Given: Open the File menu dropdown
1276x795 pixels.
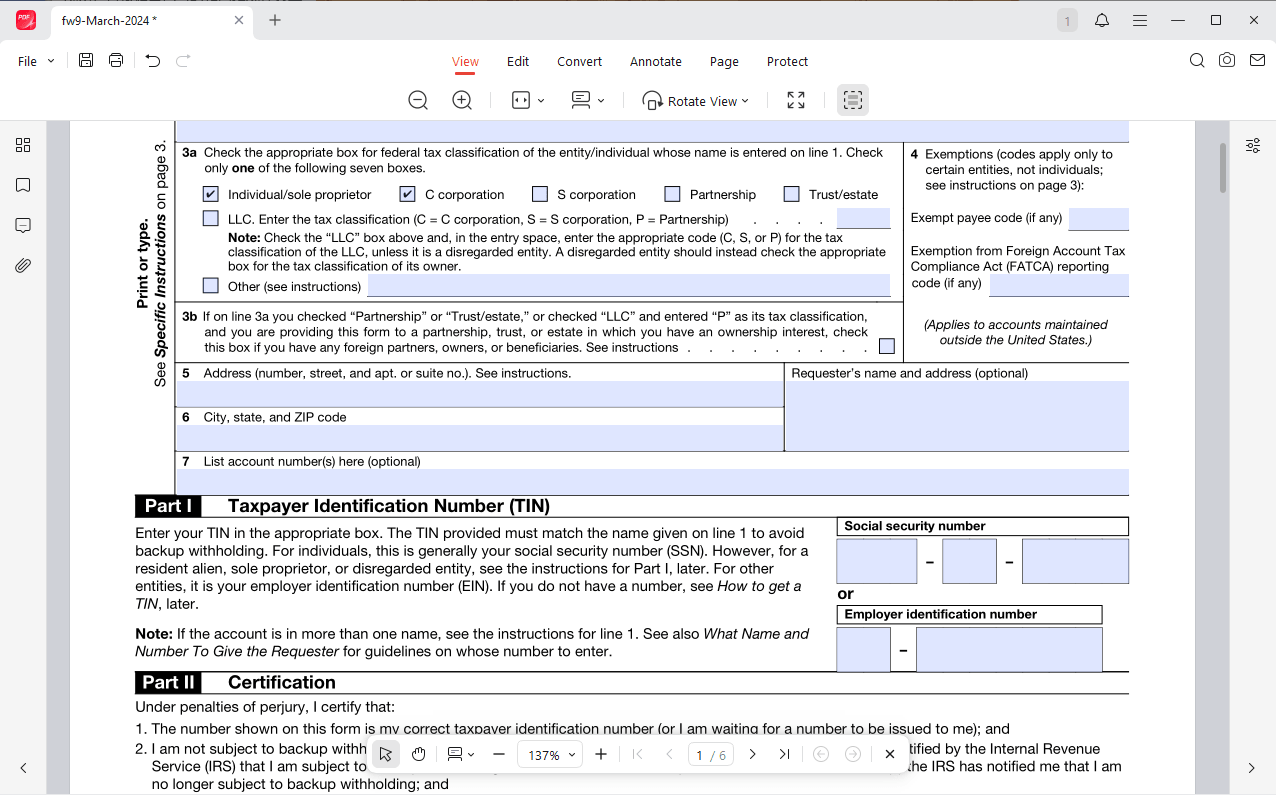Looking at the screenshot, I should tap(36, 61).
